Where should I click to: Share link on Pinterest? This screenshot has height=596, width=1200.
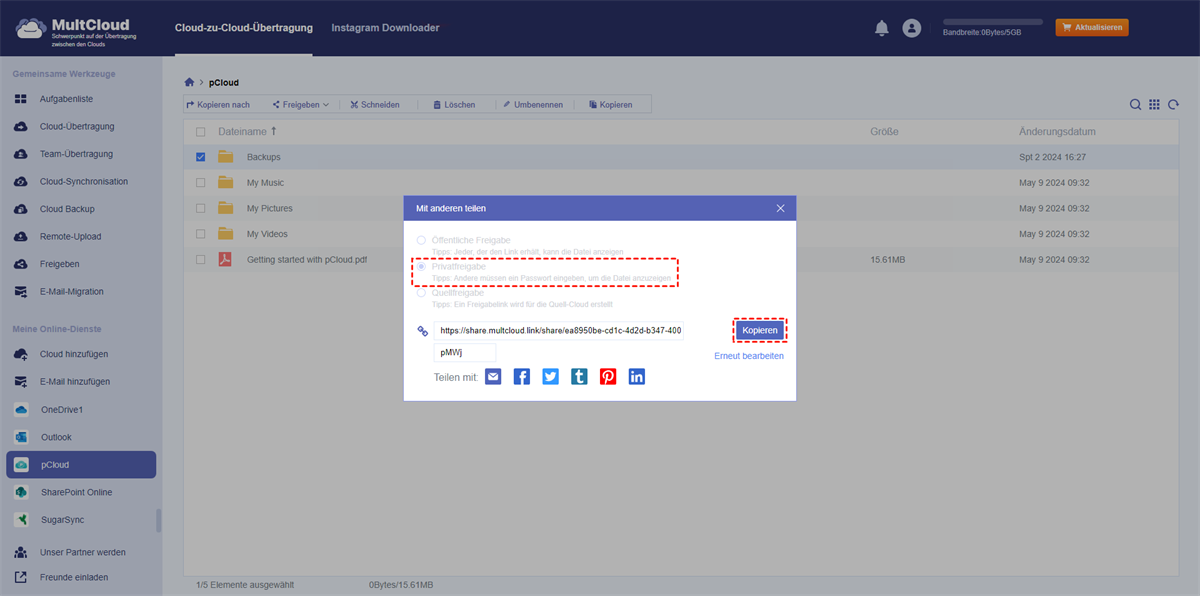[608, 376]
